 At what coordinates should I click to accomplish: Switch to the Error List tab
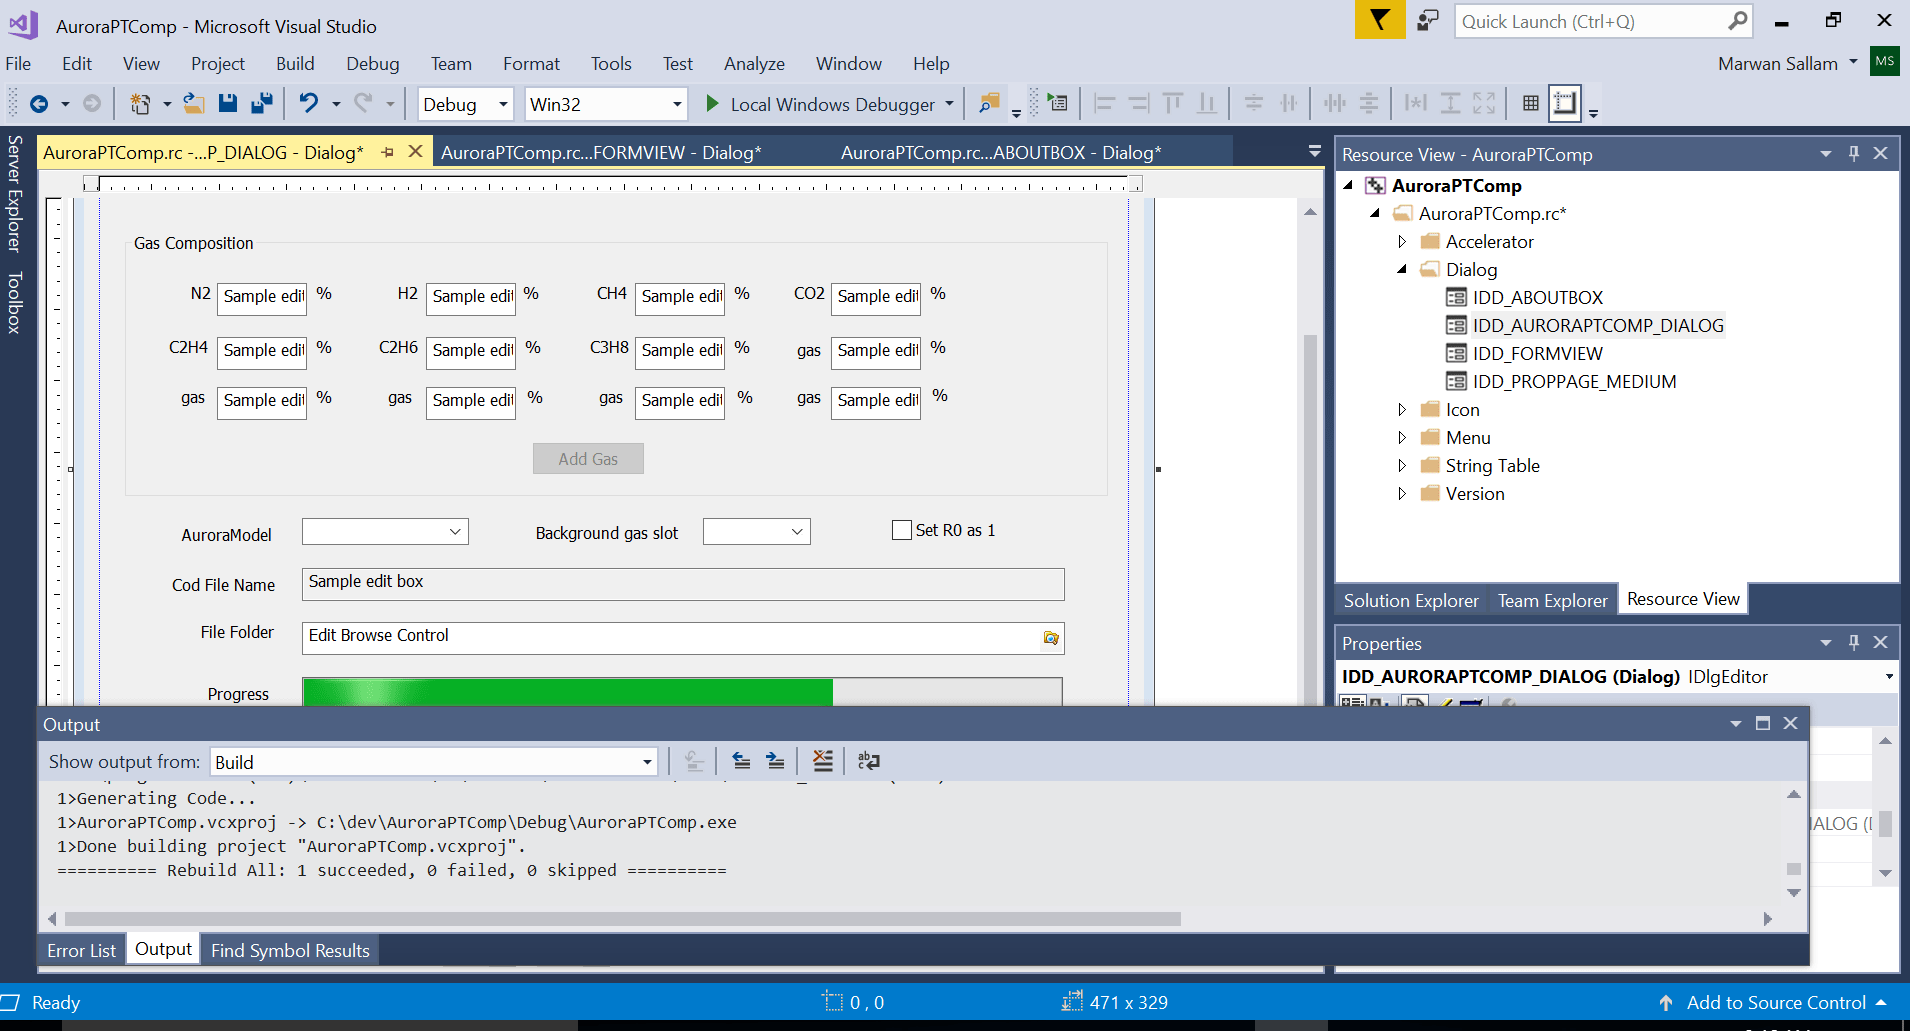(x=81, y=950)
